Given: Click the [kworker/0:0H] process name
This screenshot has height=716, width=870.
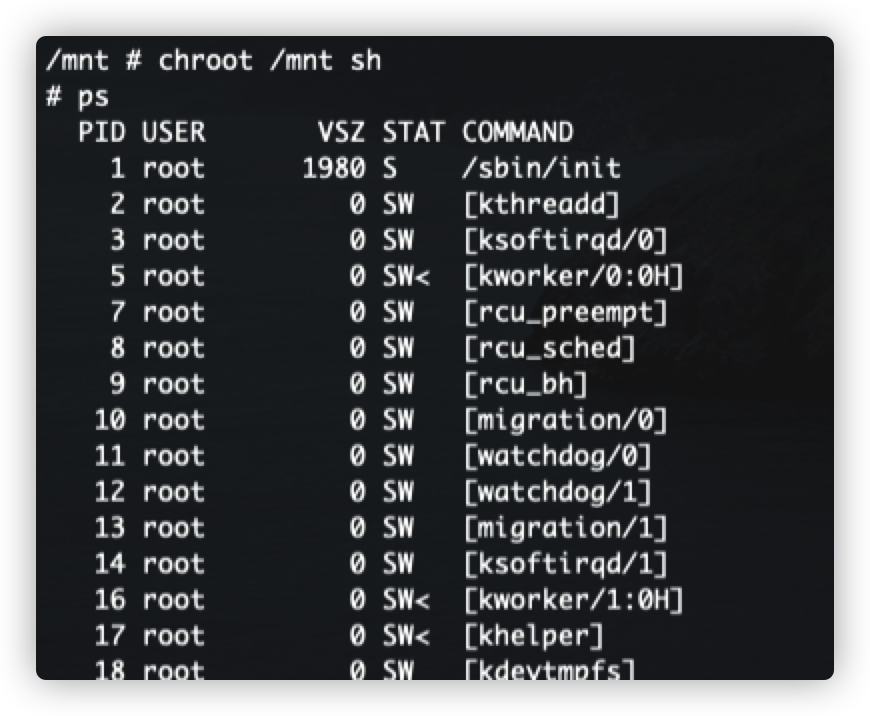Looking at the screenshot, I should pyautogui.click(x=574, y=276).
